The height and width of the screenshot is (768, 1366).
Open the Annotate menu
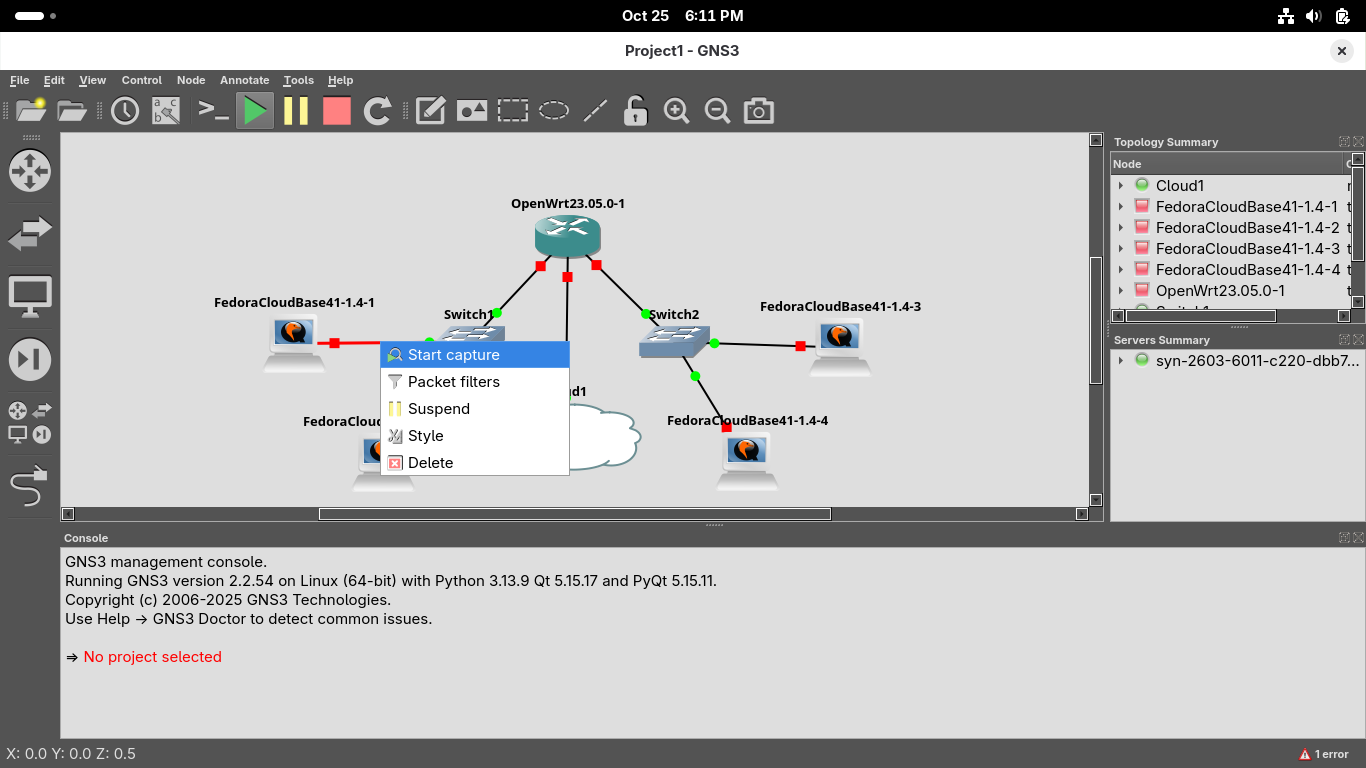pos(244,80)
